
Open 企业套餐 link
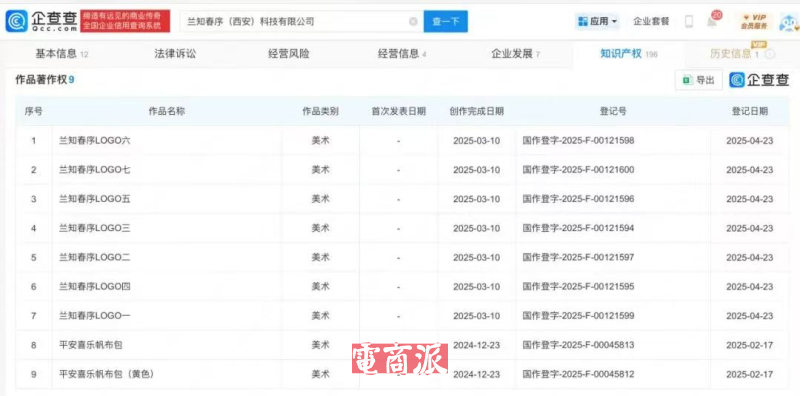[x=651, y=21]
